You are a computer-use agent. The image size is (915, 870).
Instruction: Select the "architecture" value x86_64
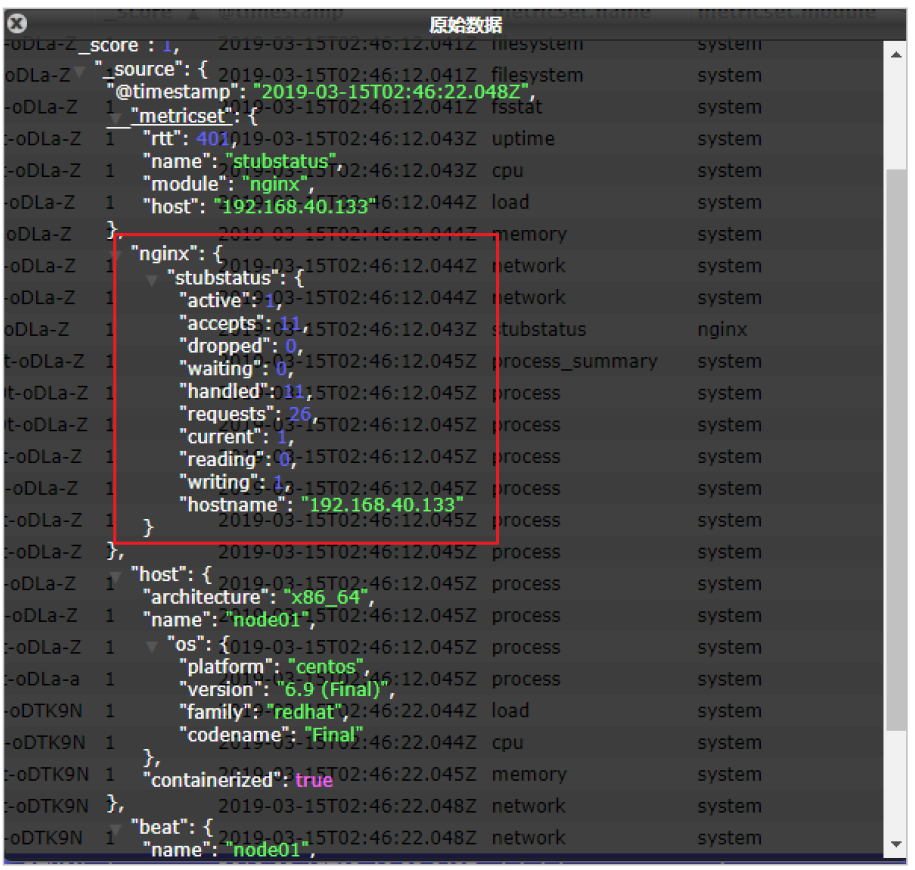click(x=326, y=598)
